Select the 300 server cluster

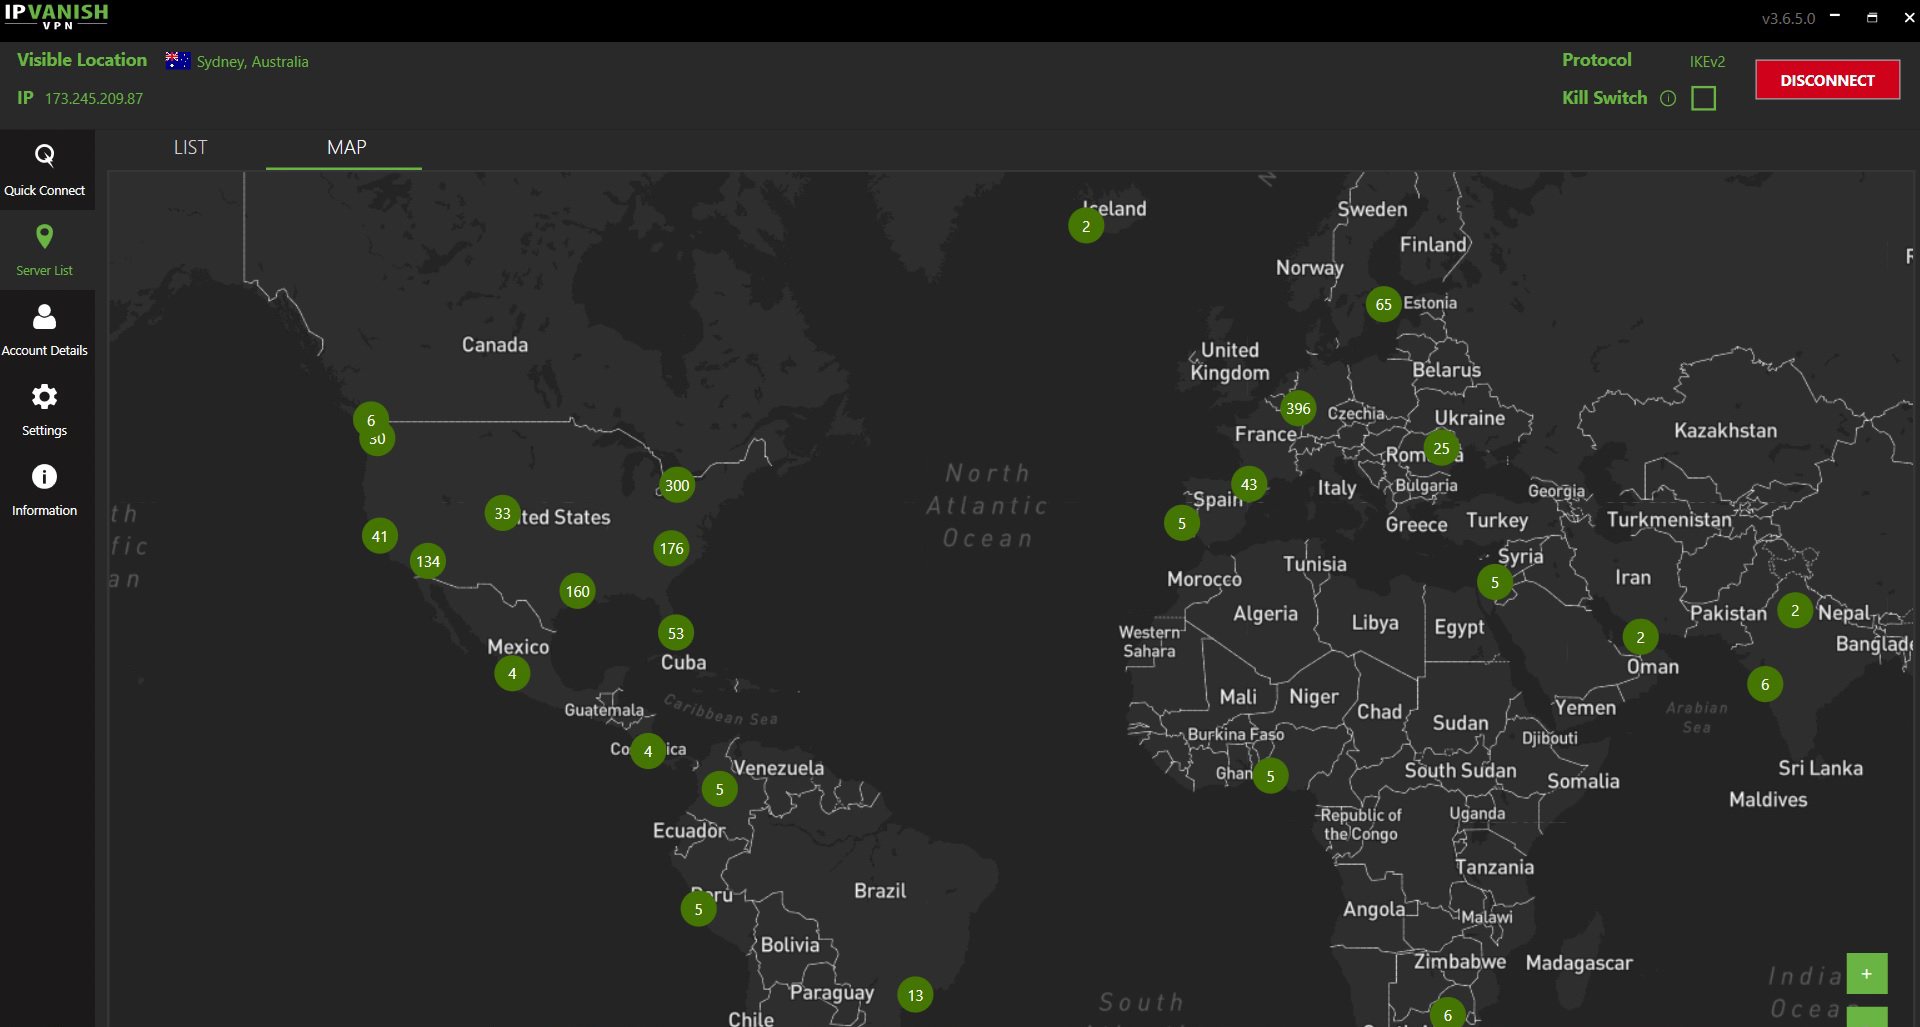pos(677,486)
